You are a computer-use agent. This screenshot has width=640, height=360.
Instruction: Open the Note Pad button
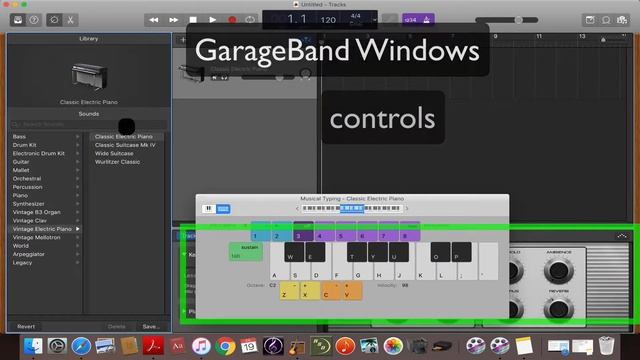[x=590, y=20]
